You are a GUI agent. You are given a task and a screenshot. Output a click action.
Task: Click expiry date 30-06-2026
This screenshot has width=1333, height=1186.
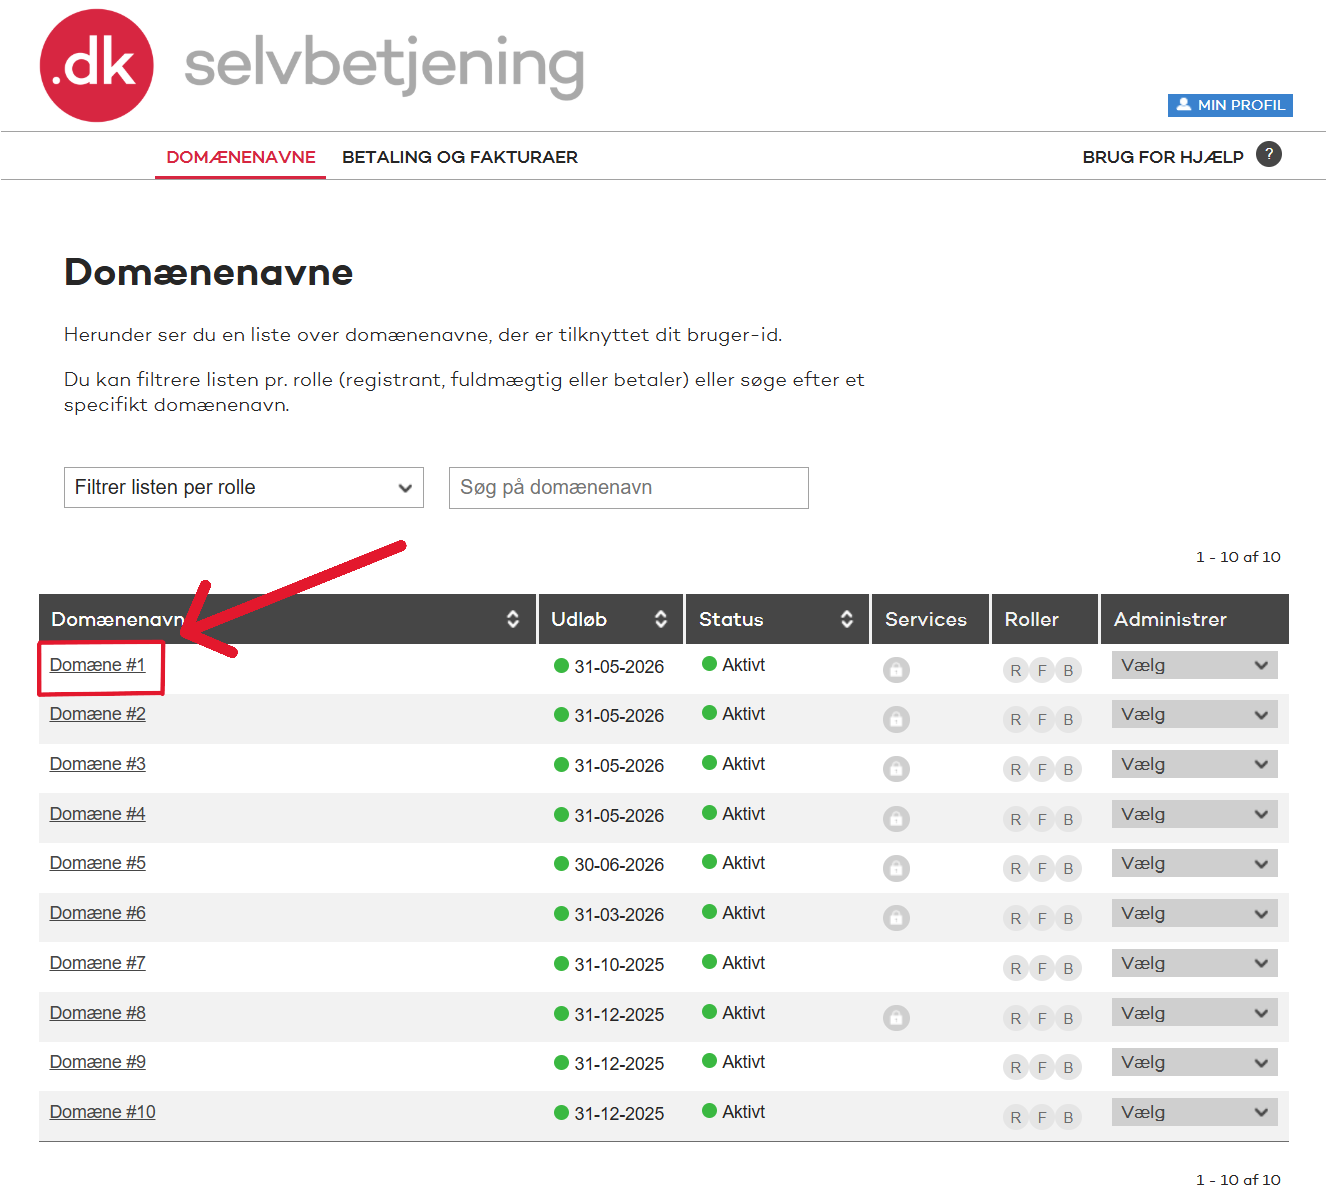point(619,865)
